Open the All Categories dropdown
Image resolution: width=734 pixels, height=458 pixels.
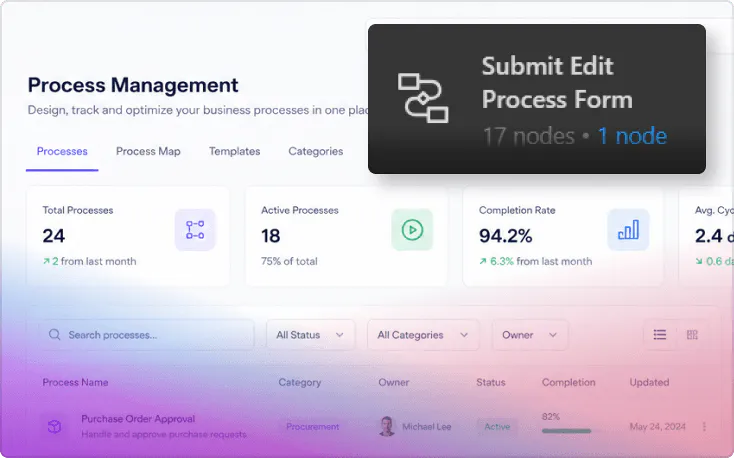pyautogui.click(x=423, y=335)
